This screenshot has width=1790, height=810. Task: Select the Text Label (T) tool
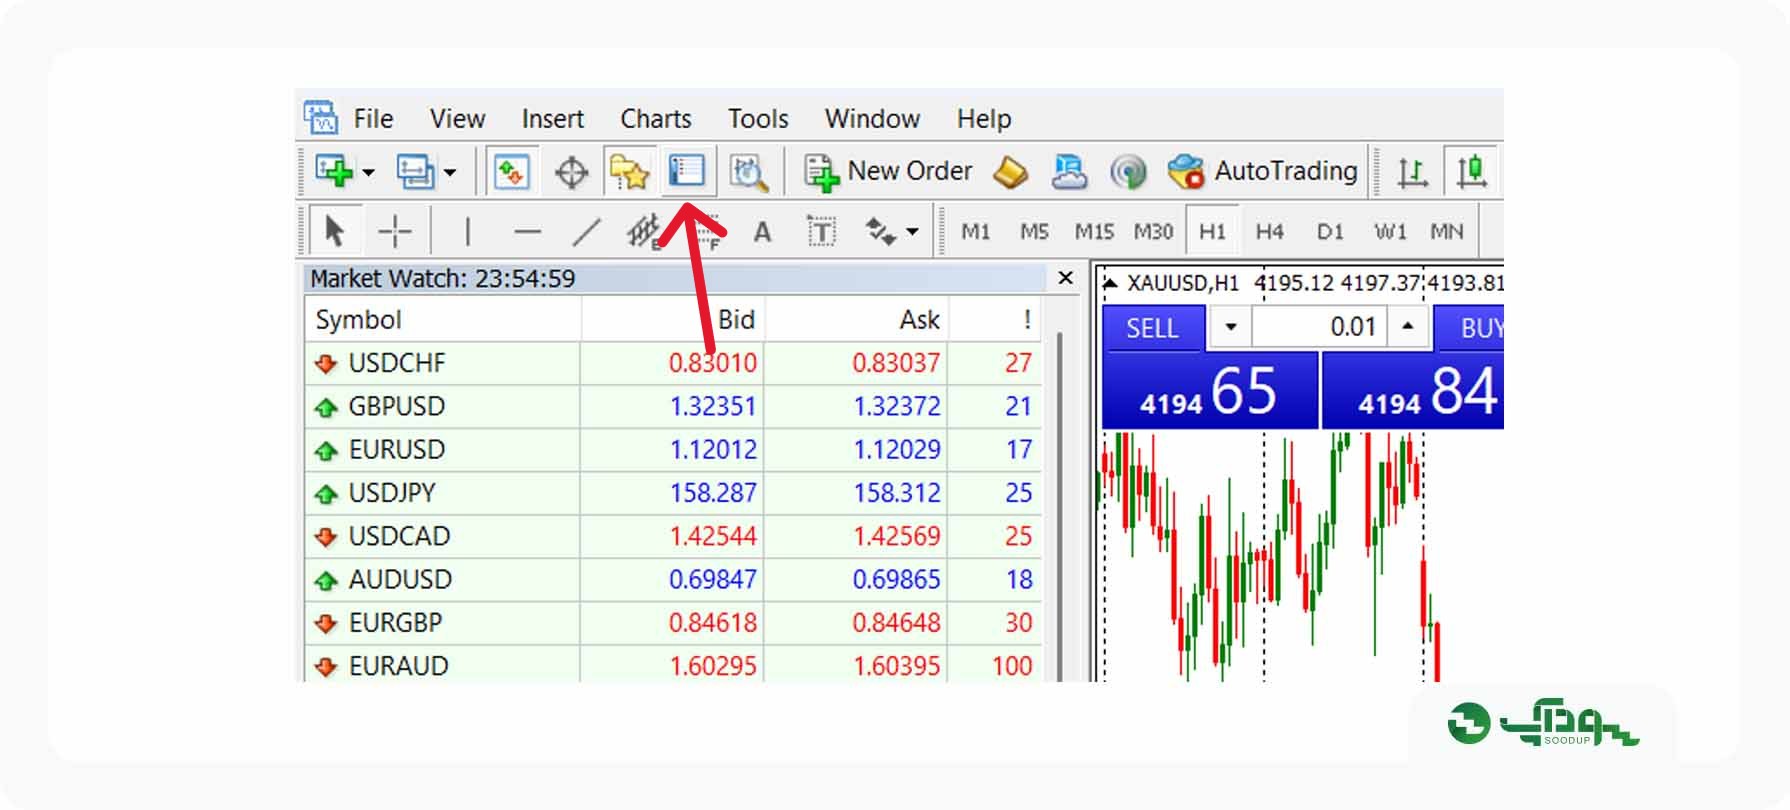(x=821, y=232)
